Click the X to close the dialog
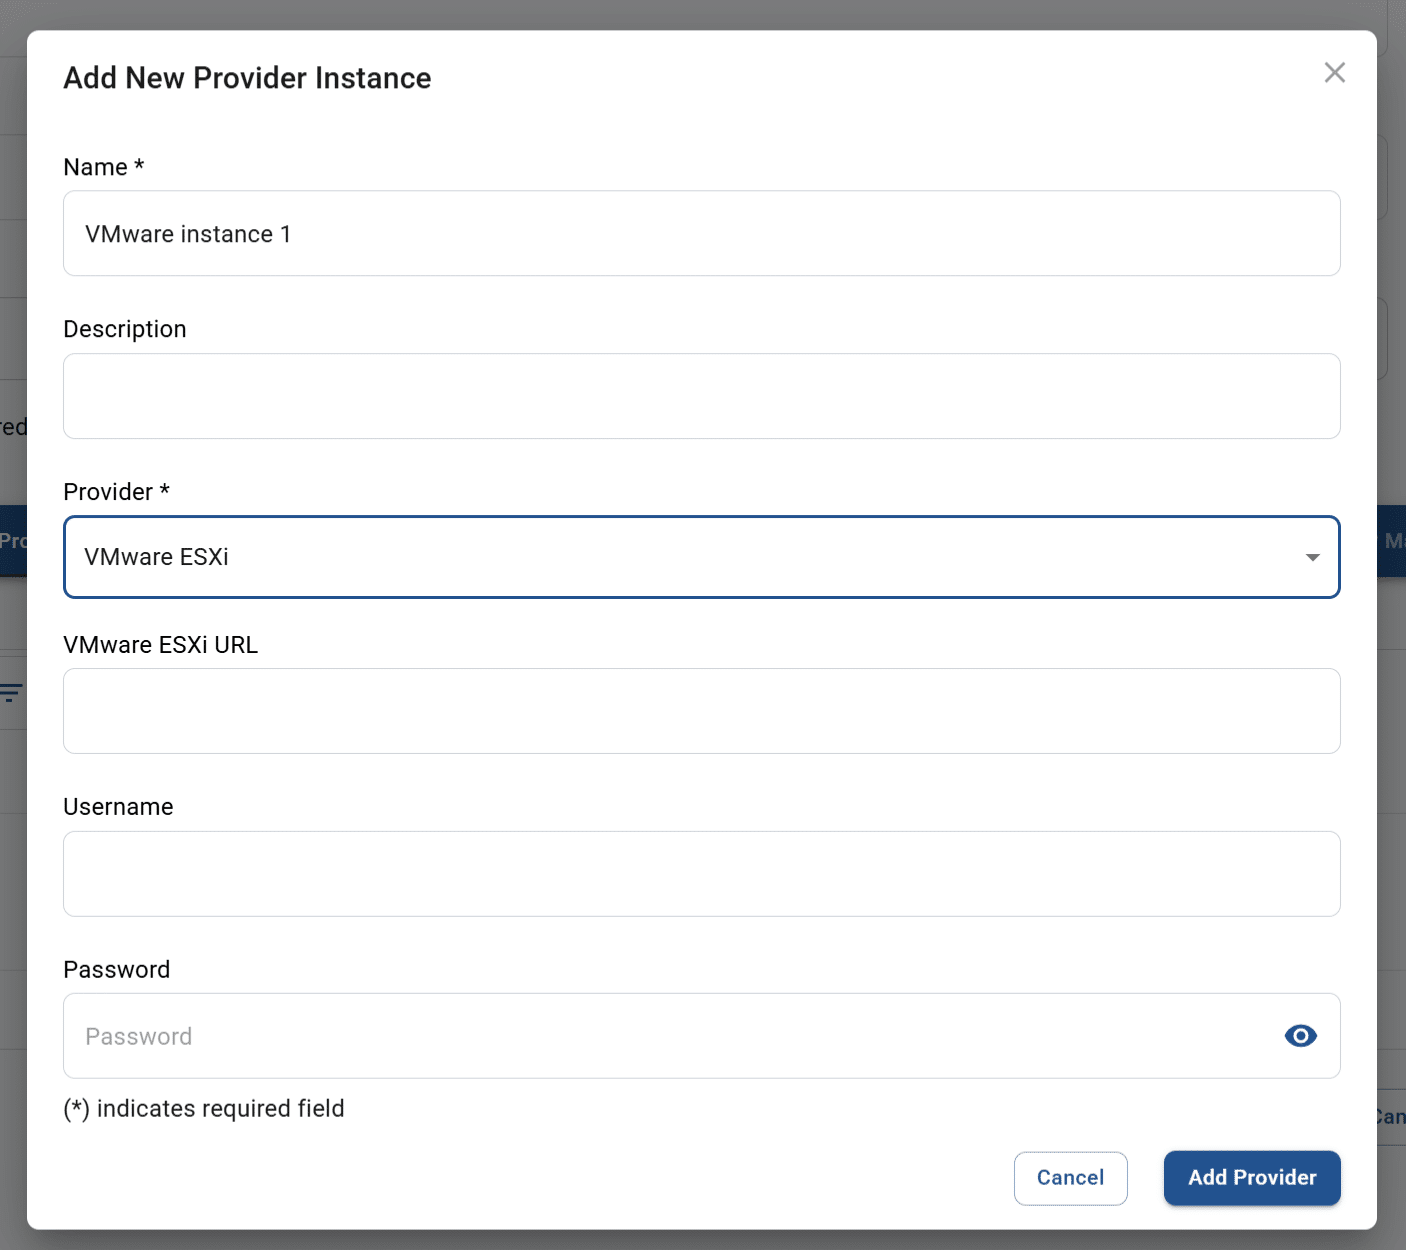This screenshot has width=1406, height=1250. 1334,72
